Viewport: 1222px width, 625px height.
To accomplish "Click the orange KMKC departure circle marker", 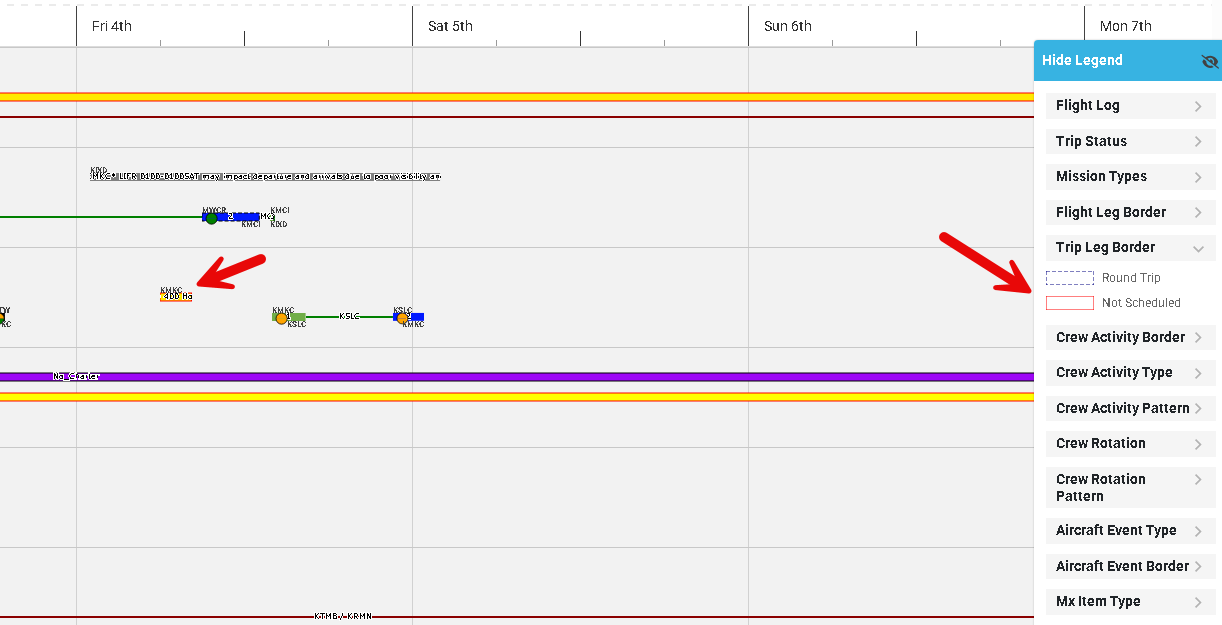I will point(281,319).
